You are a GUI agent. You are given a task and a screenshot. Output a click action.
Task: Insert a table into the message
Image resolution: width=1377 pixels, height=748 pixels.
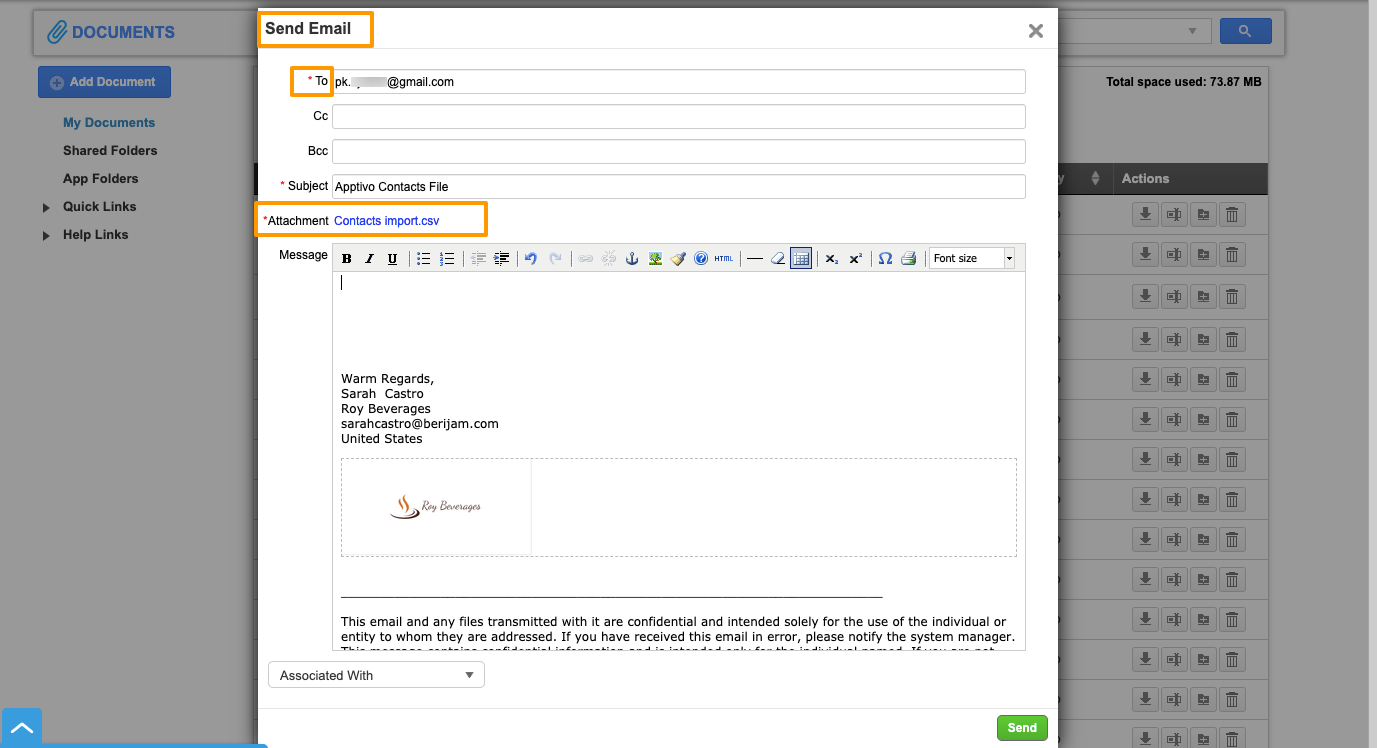point(800,259)
